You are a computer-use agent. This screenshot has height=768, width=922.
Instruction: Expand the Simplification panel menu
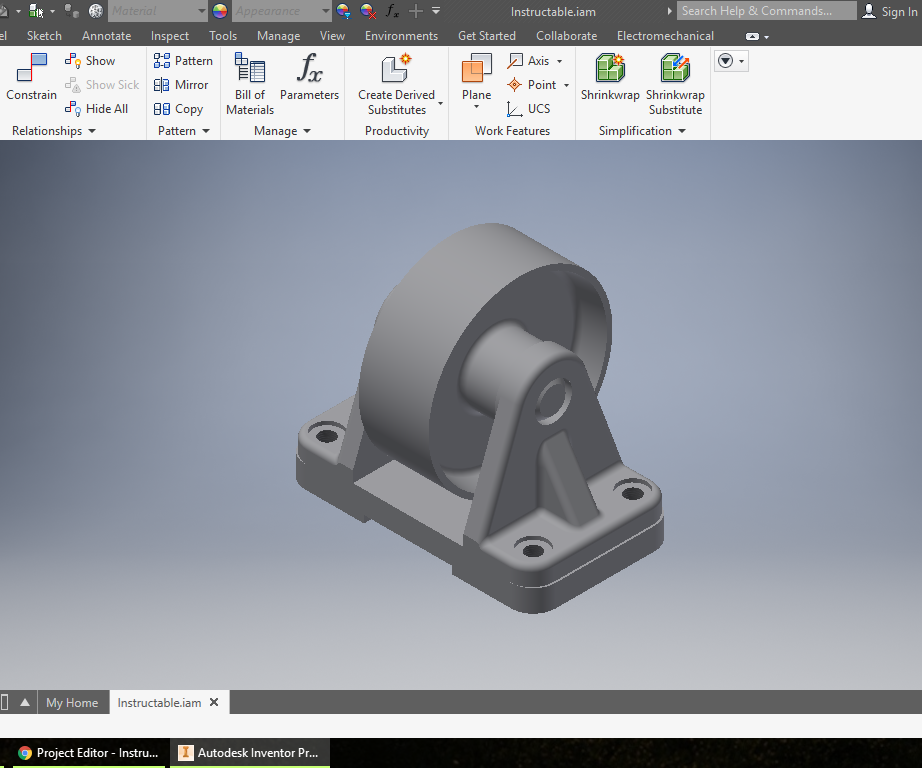coord(682,130)
